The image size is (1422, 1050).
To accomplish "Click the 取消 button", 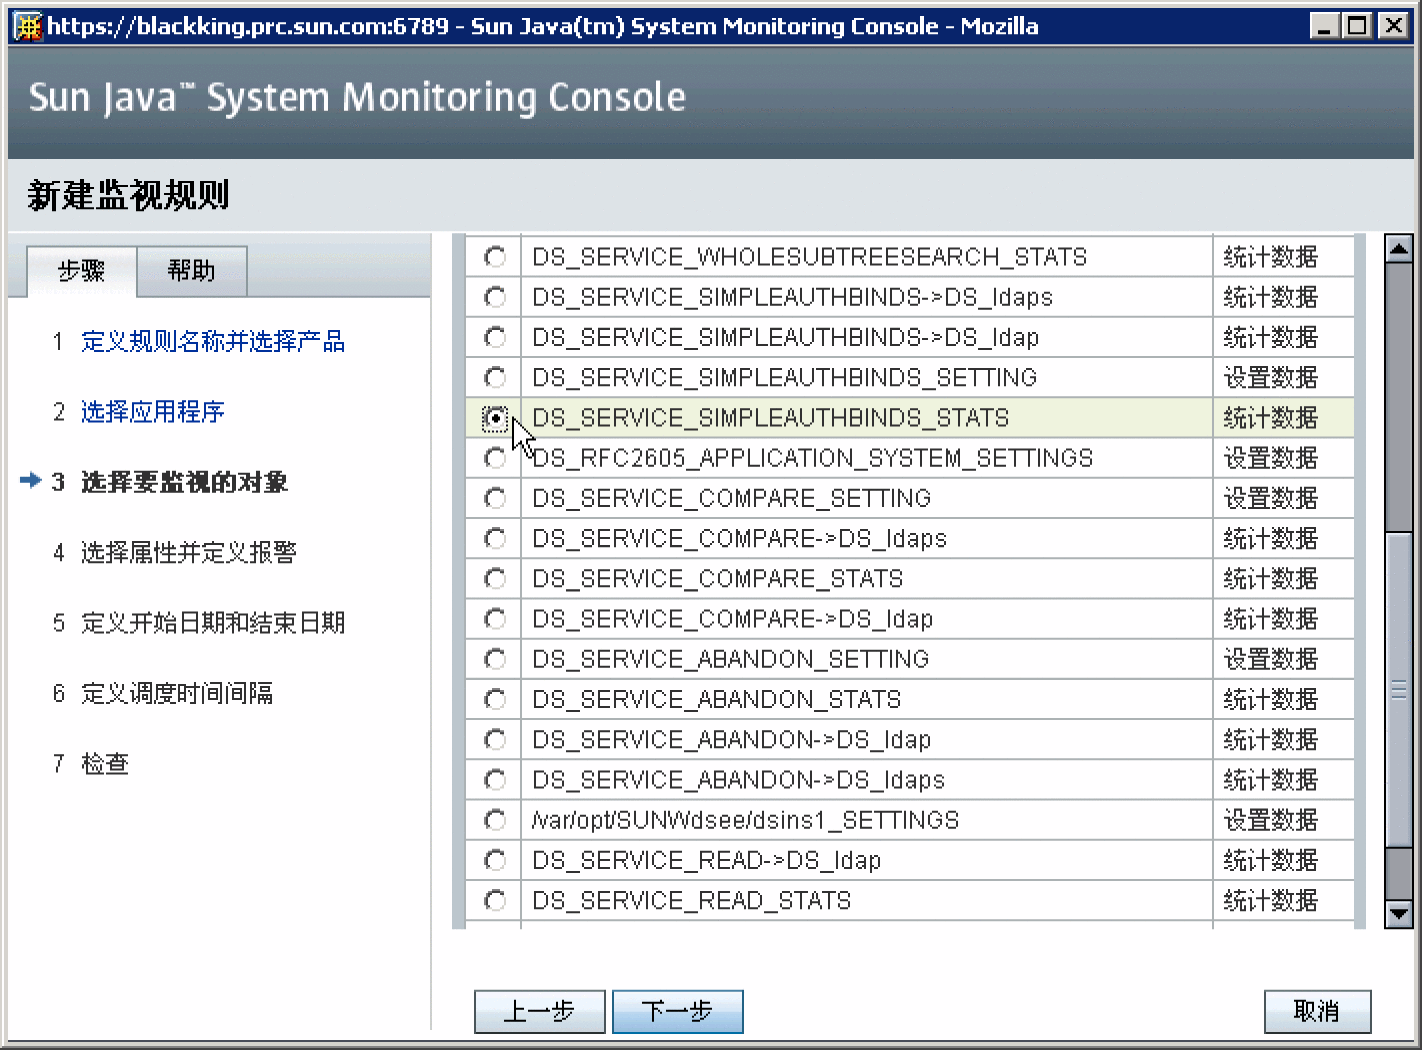I will [1317, 1012].
